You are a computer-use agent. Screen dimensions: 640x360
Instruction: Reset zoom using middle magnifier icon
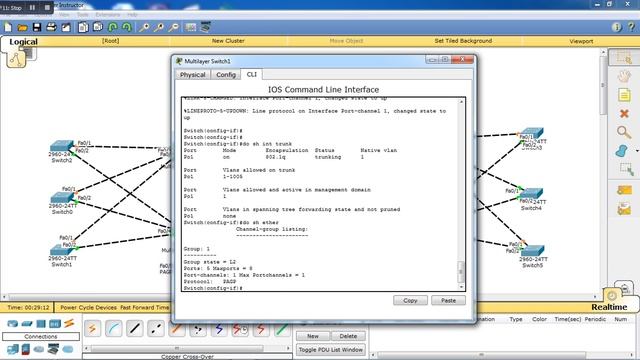[158, 27]
